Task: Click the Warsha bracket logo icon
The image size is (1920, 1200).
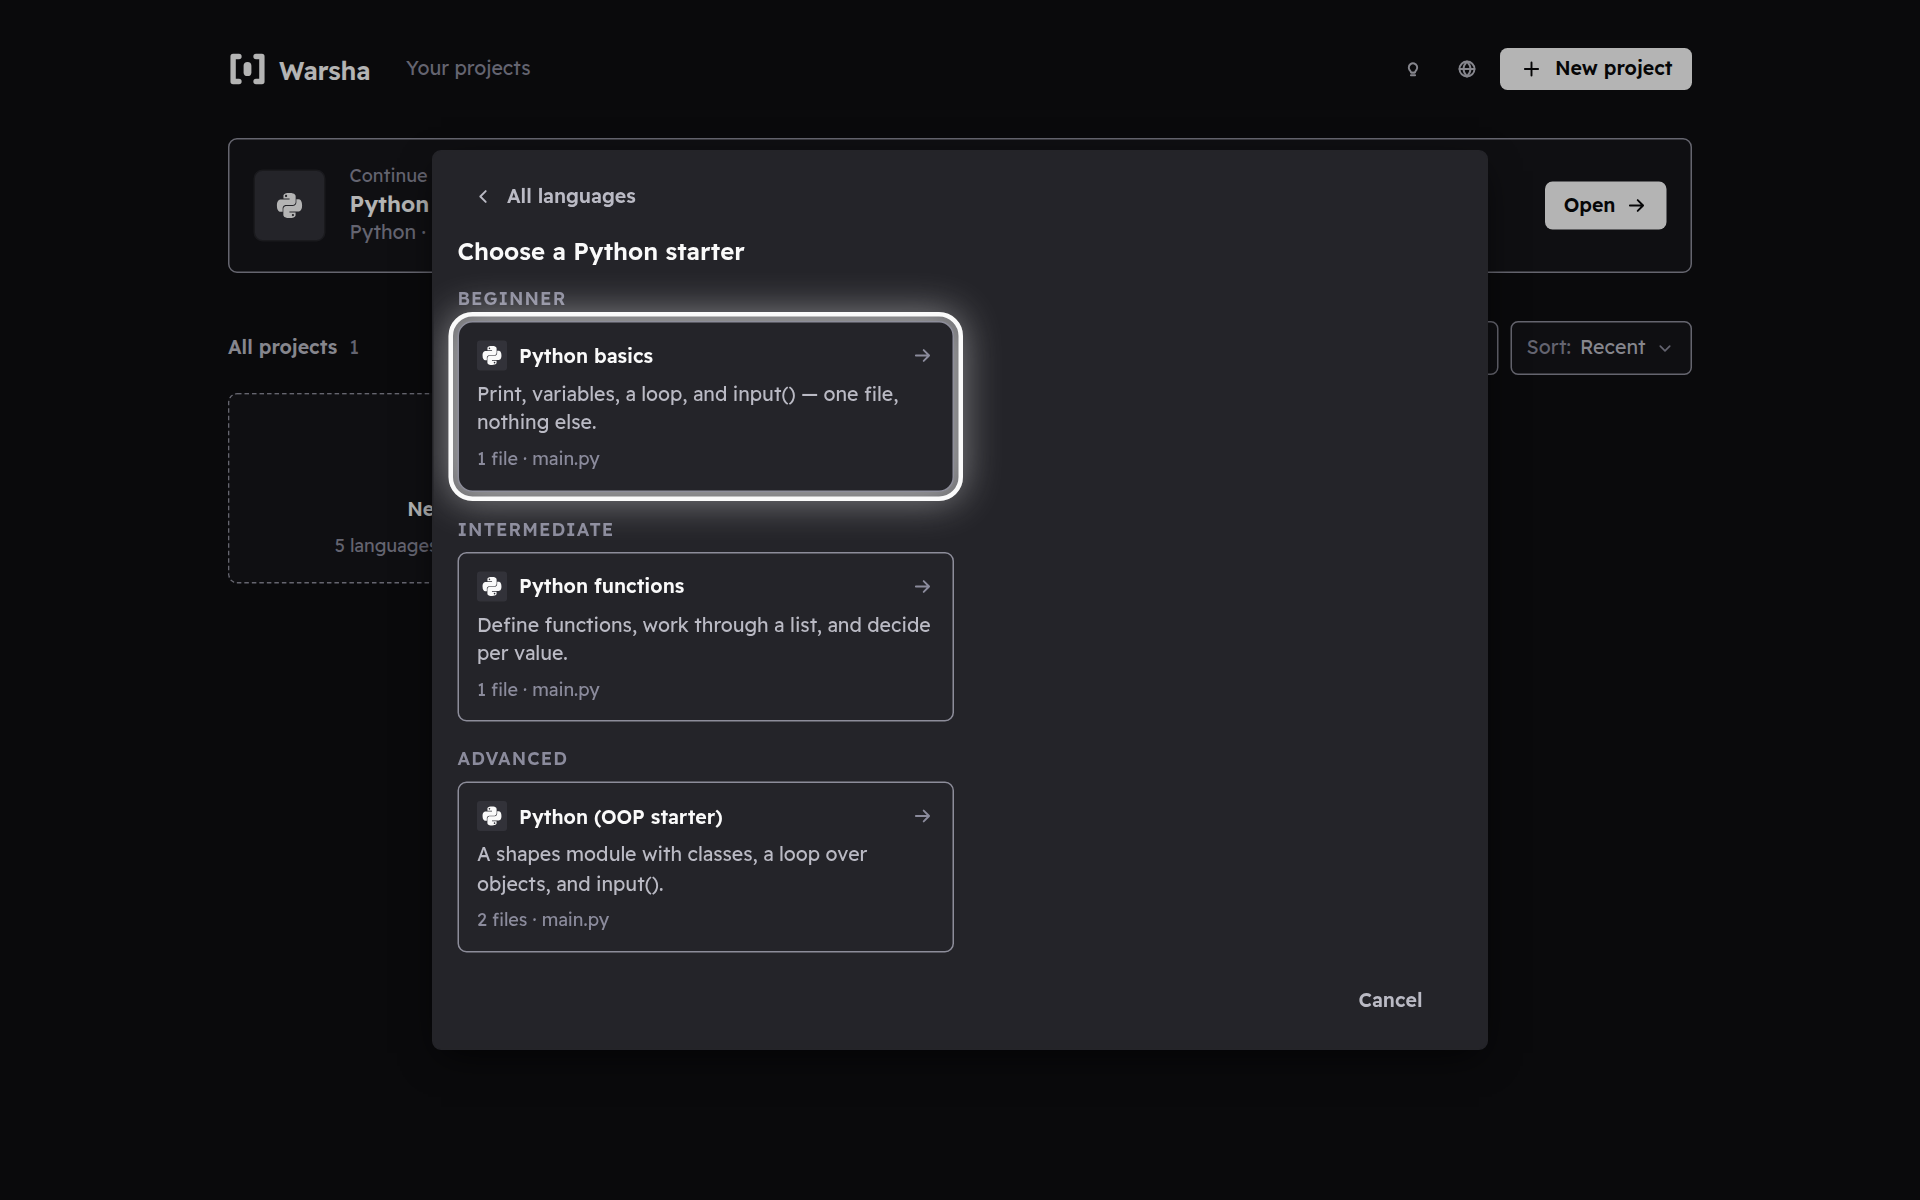Action: coord(247,69)
